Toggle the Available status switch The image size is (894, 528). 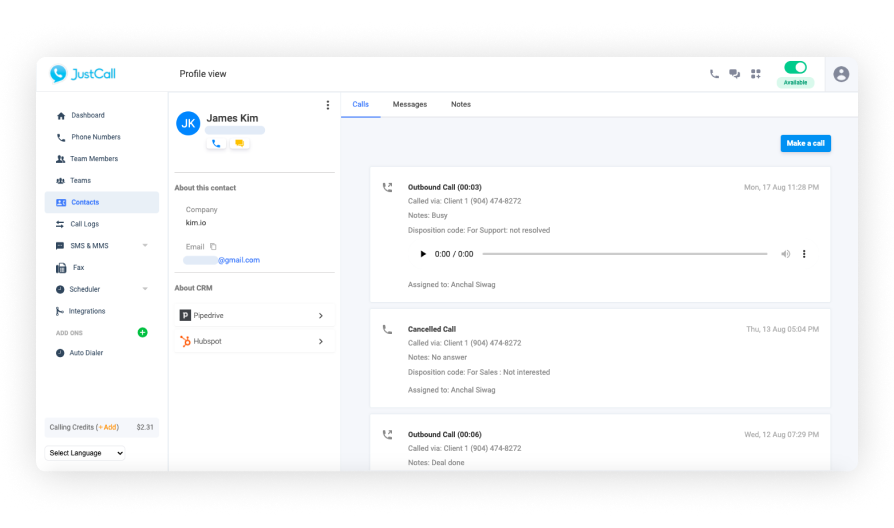pyautogui.click(x=795, y=68)
